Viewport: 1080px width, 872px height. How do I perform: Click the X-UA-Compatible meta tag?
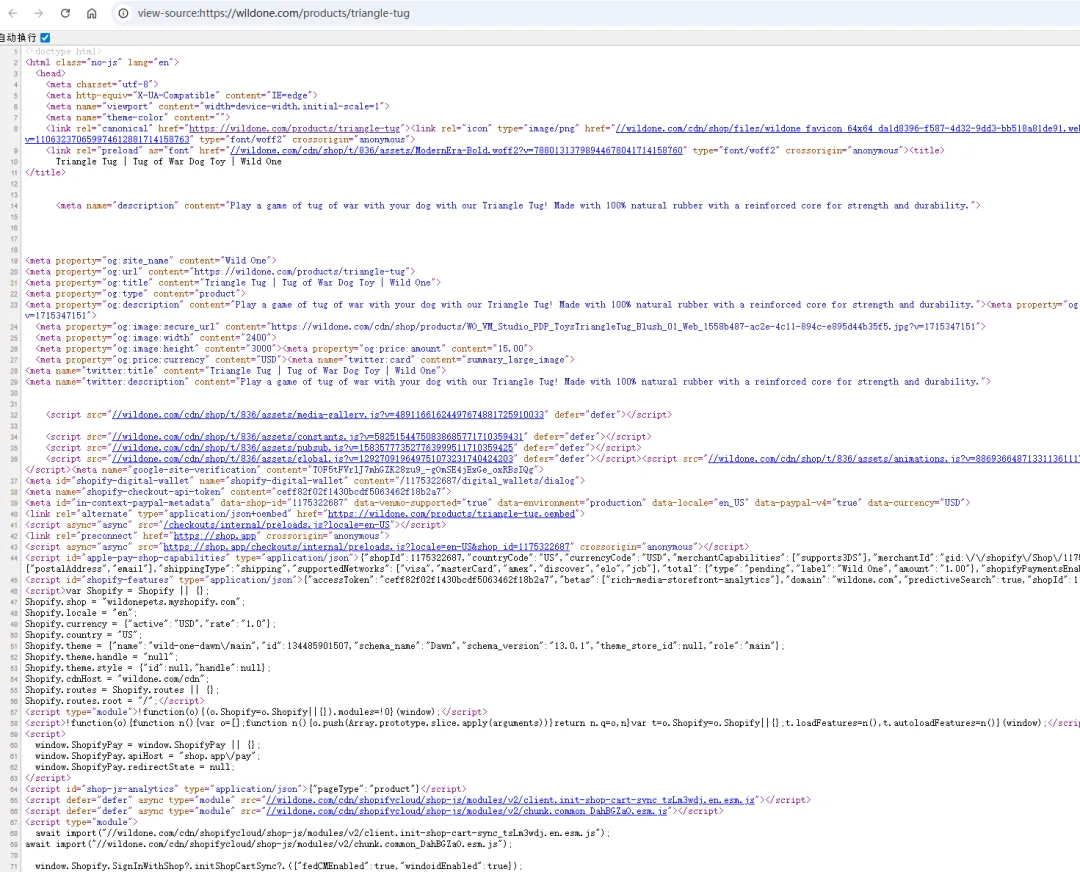[182, 95]
